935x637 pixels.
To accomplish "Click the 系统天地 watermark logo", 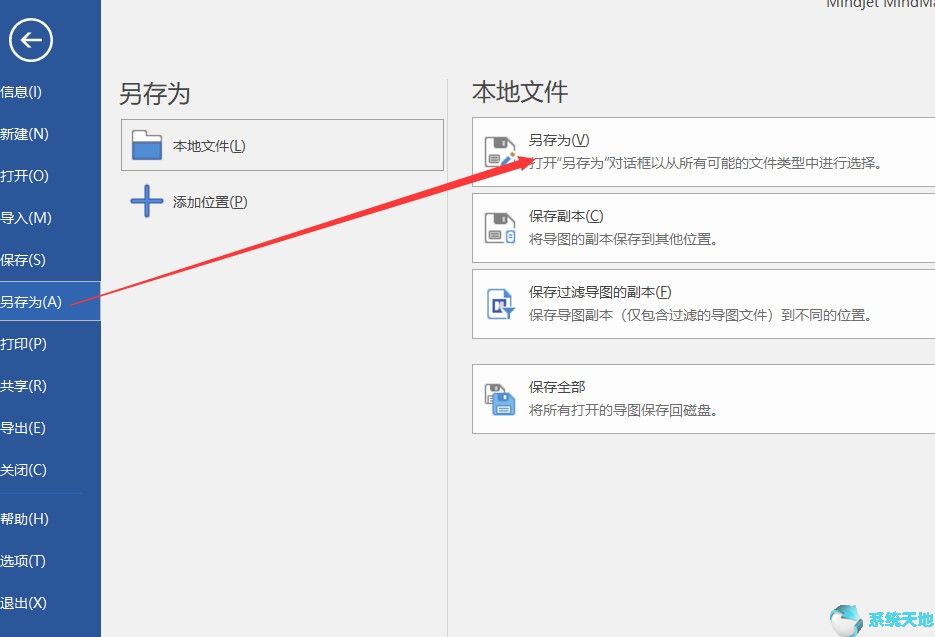I will [x=845, y=620].
